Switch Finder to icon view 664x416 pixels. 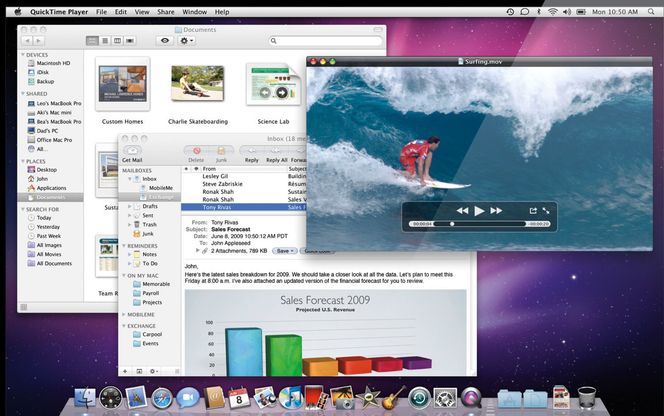[92, 41]
